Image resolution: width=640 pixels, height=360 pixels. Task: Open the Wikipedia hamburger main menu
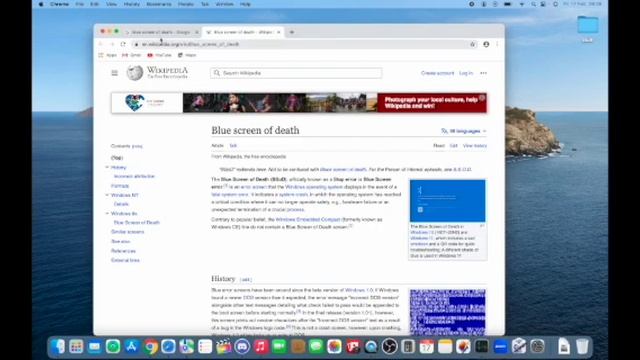coord(114,73)
